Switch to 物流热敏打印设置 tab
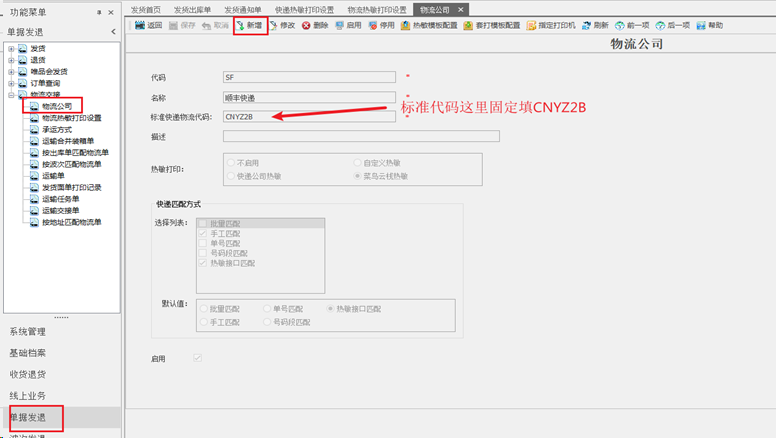Image resolution: width=776 pixels, height=438 pixels. tap(377, 10)
